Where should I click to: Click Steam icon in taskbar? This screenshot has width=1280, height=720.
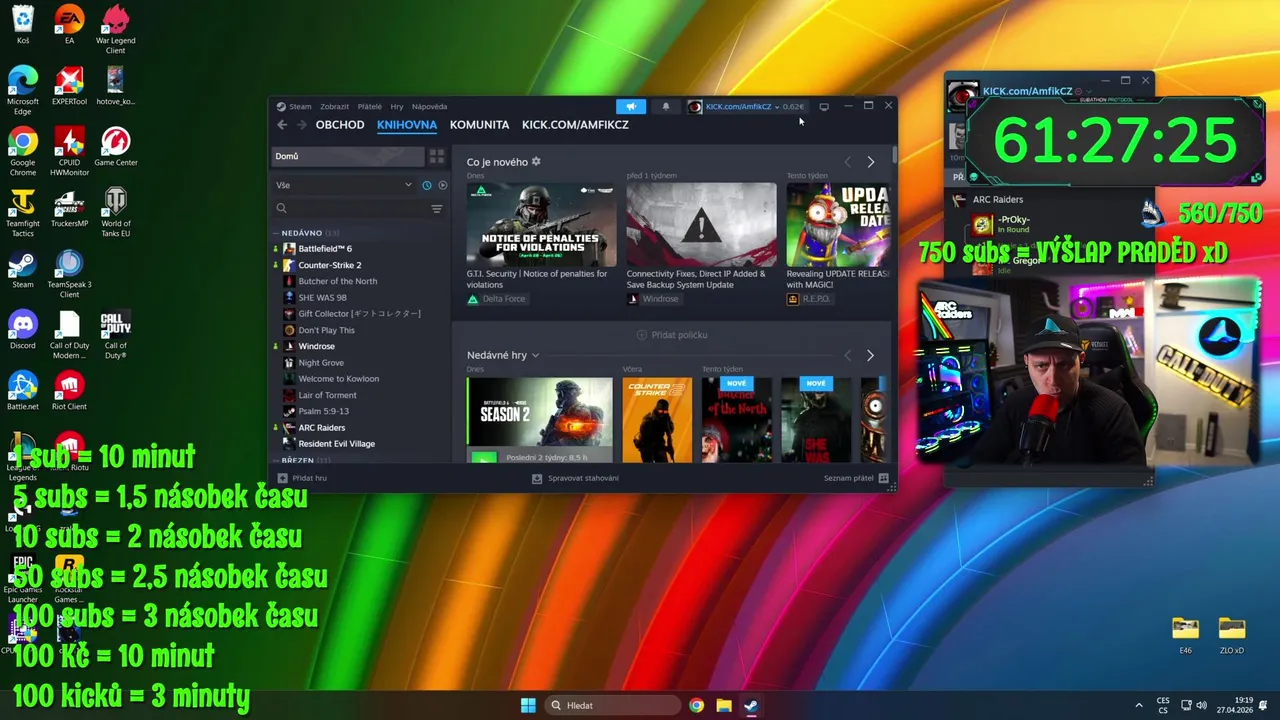coord(750,705)
